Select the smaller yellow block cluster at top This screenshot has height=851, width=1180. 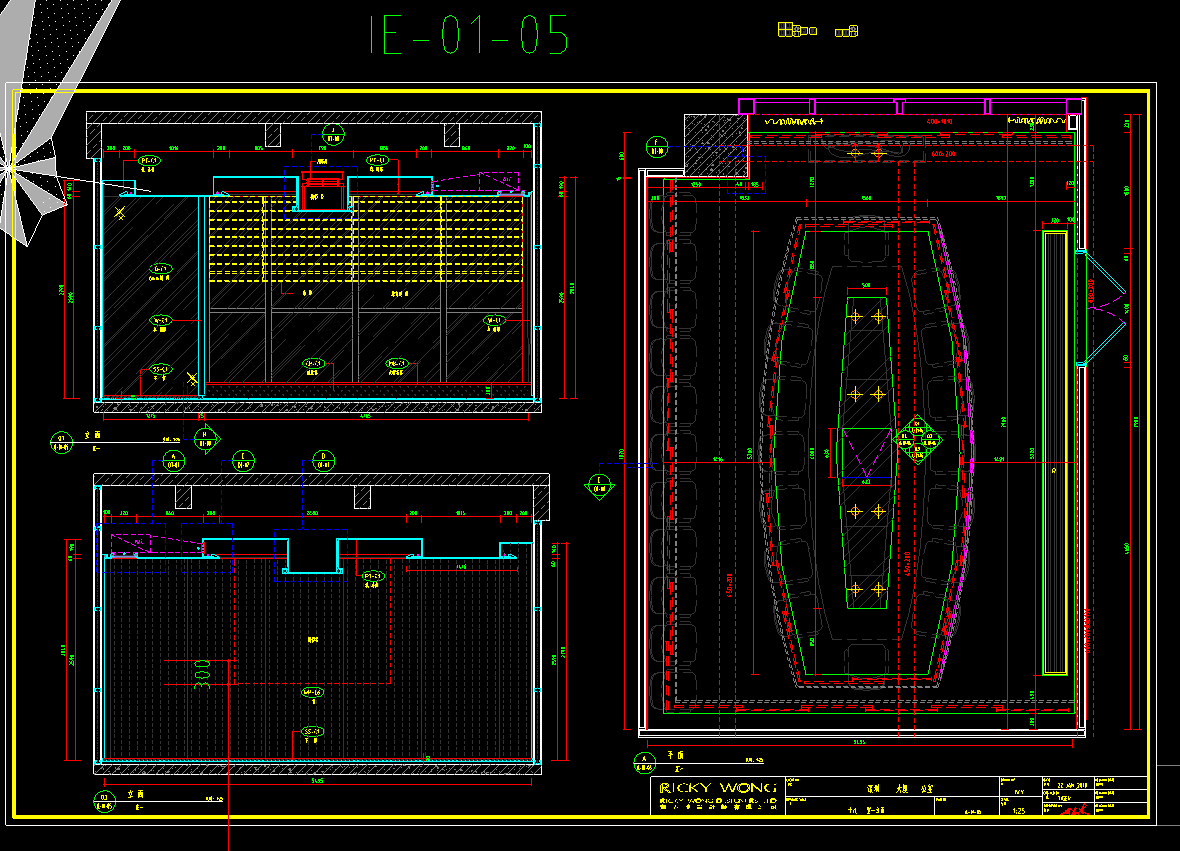click(847, 31)
